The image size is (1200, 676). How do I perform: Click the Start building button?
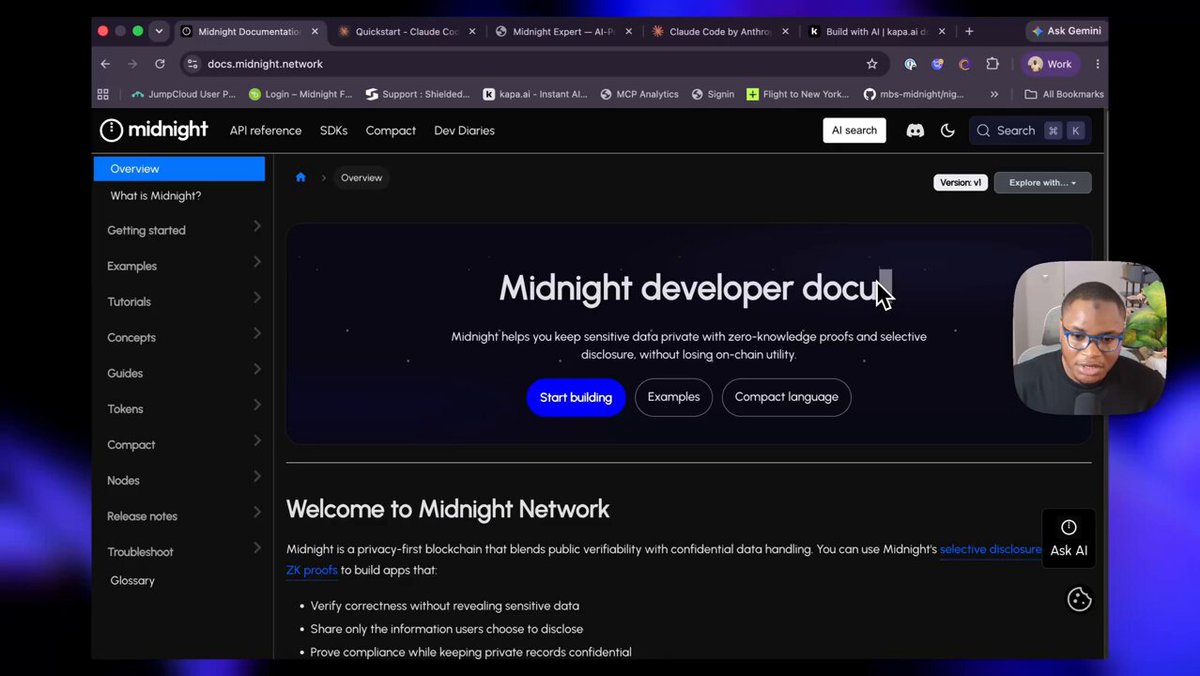576,397
